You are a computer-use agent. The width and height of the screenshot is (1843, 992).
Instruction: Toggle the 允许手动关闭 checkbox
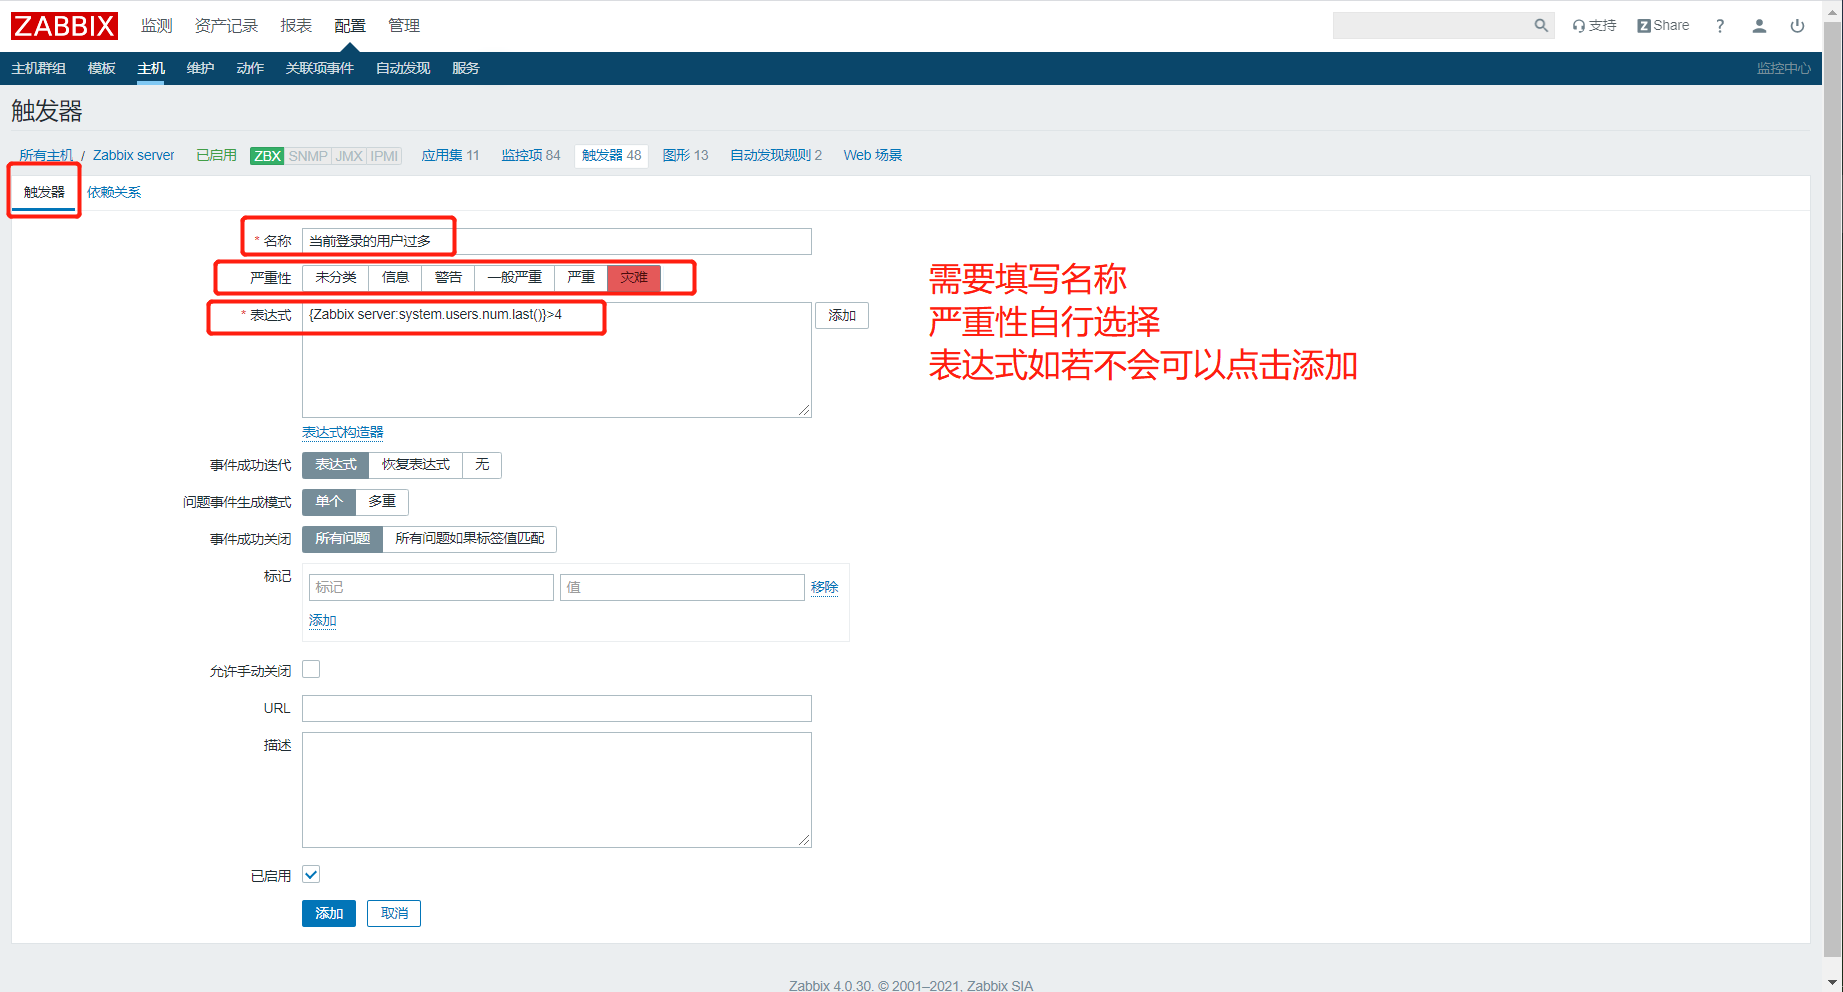tap(311, 669)
